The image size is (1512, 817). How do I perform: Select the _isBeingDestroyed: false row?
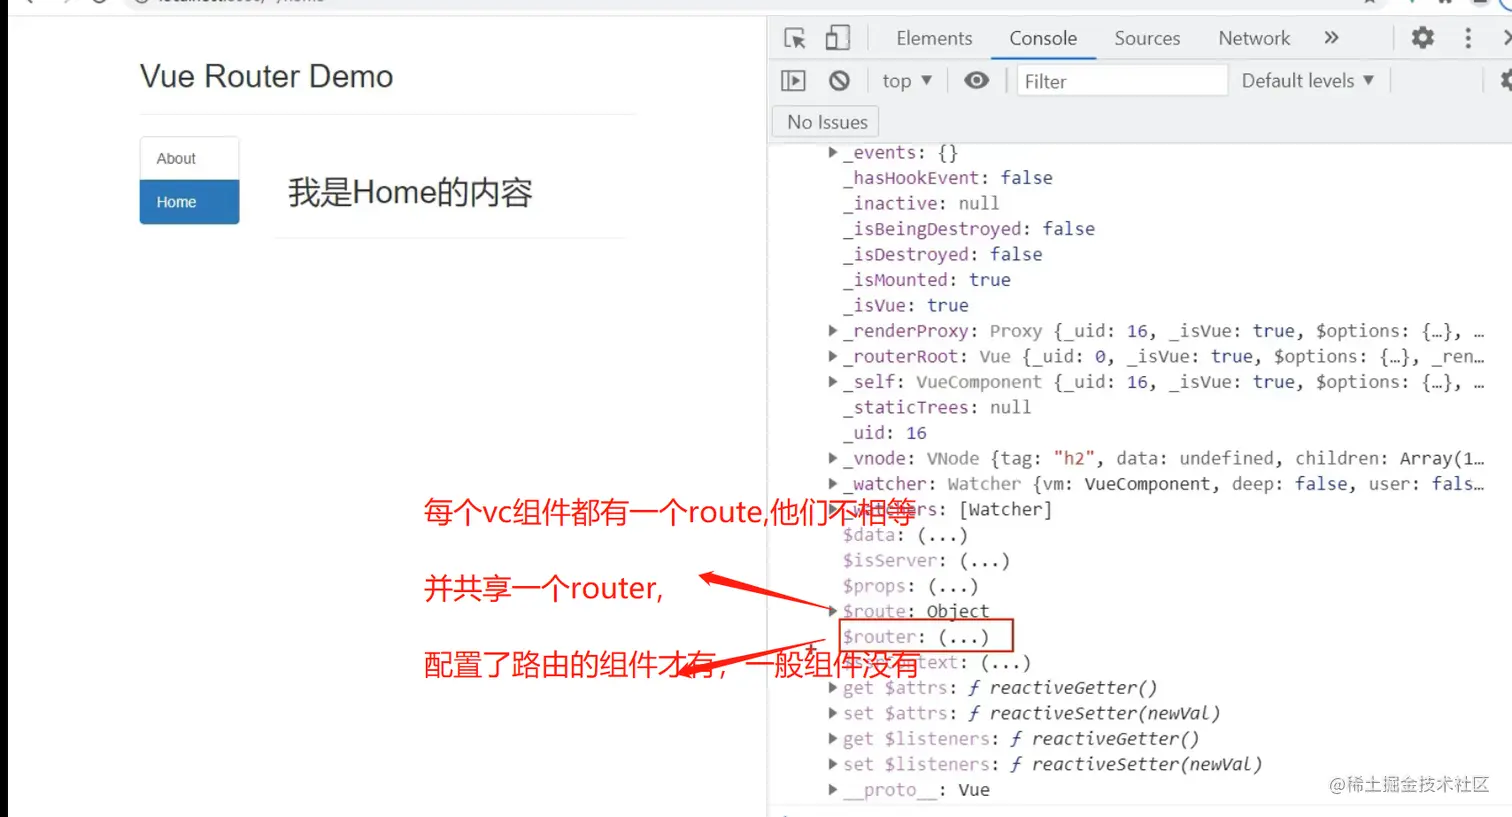tap(969, 229)
